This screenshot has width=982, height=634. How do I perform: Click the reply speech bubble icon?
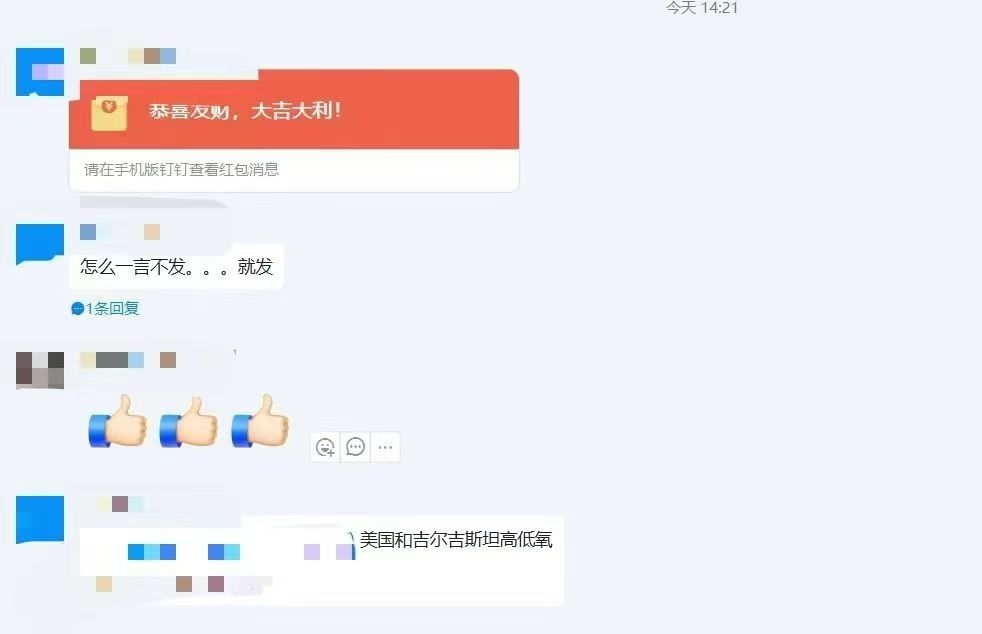pyautogui.click(x=355, y=447)
